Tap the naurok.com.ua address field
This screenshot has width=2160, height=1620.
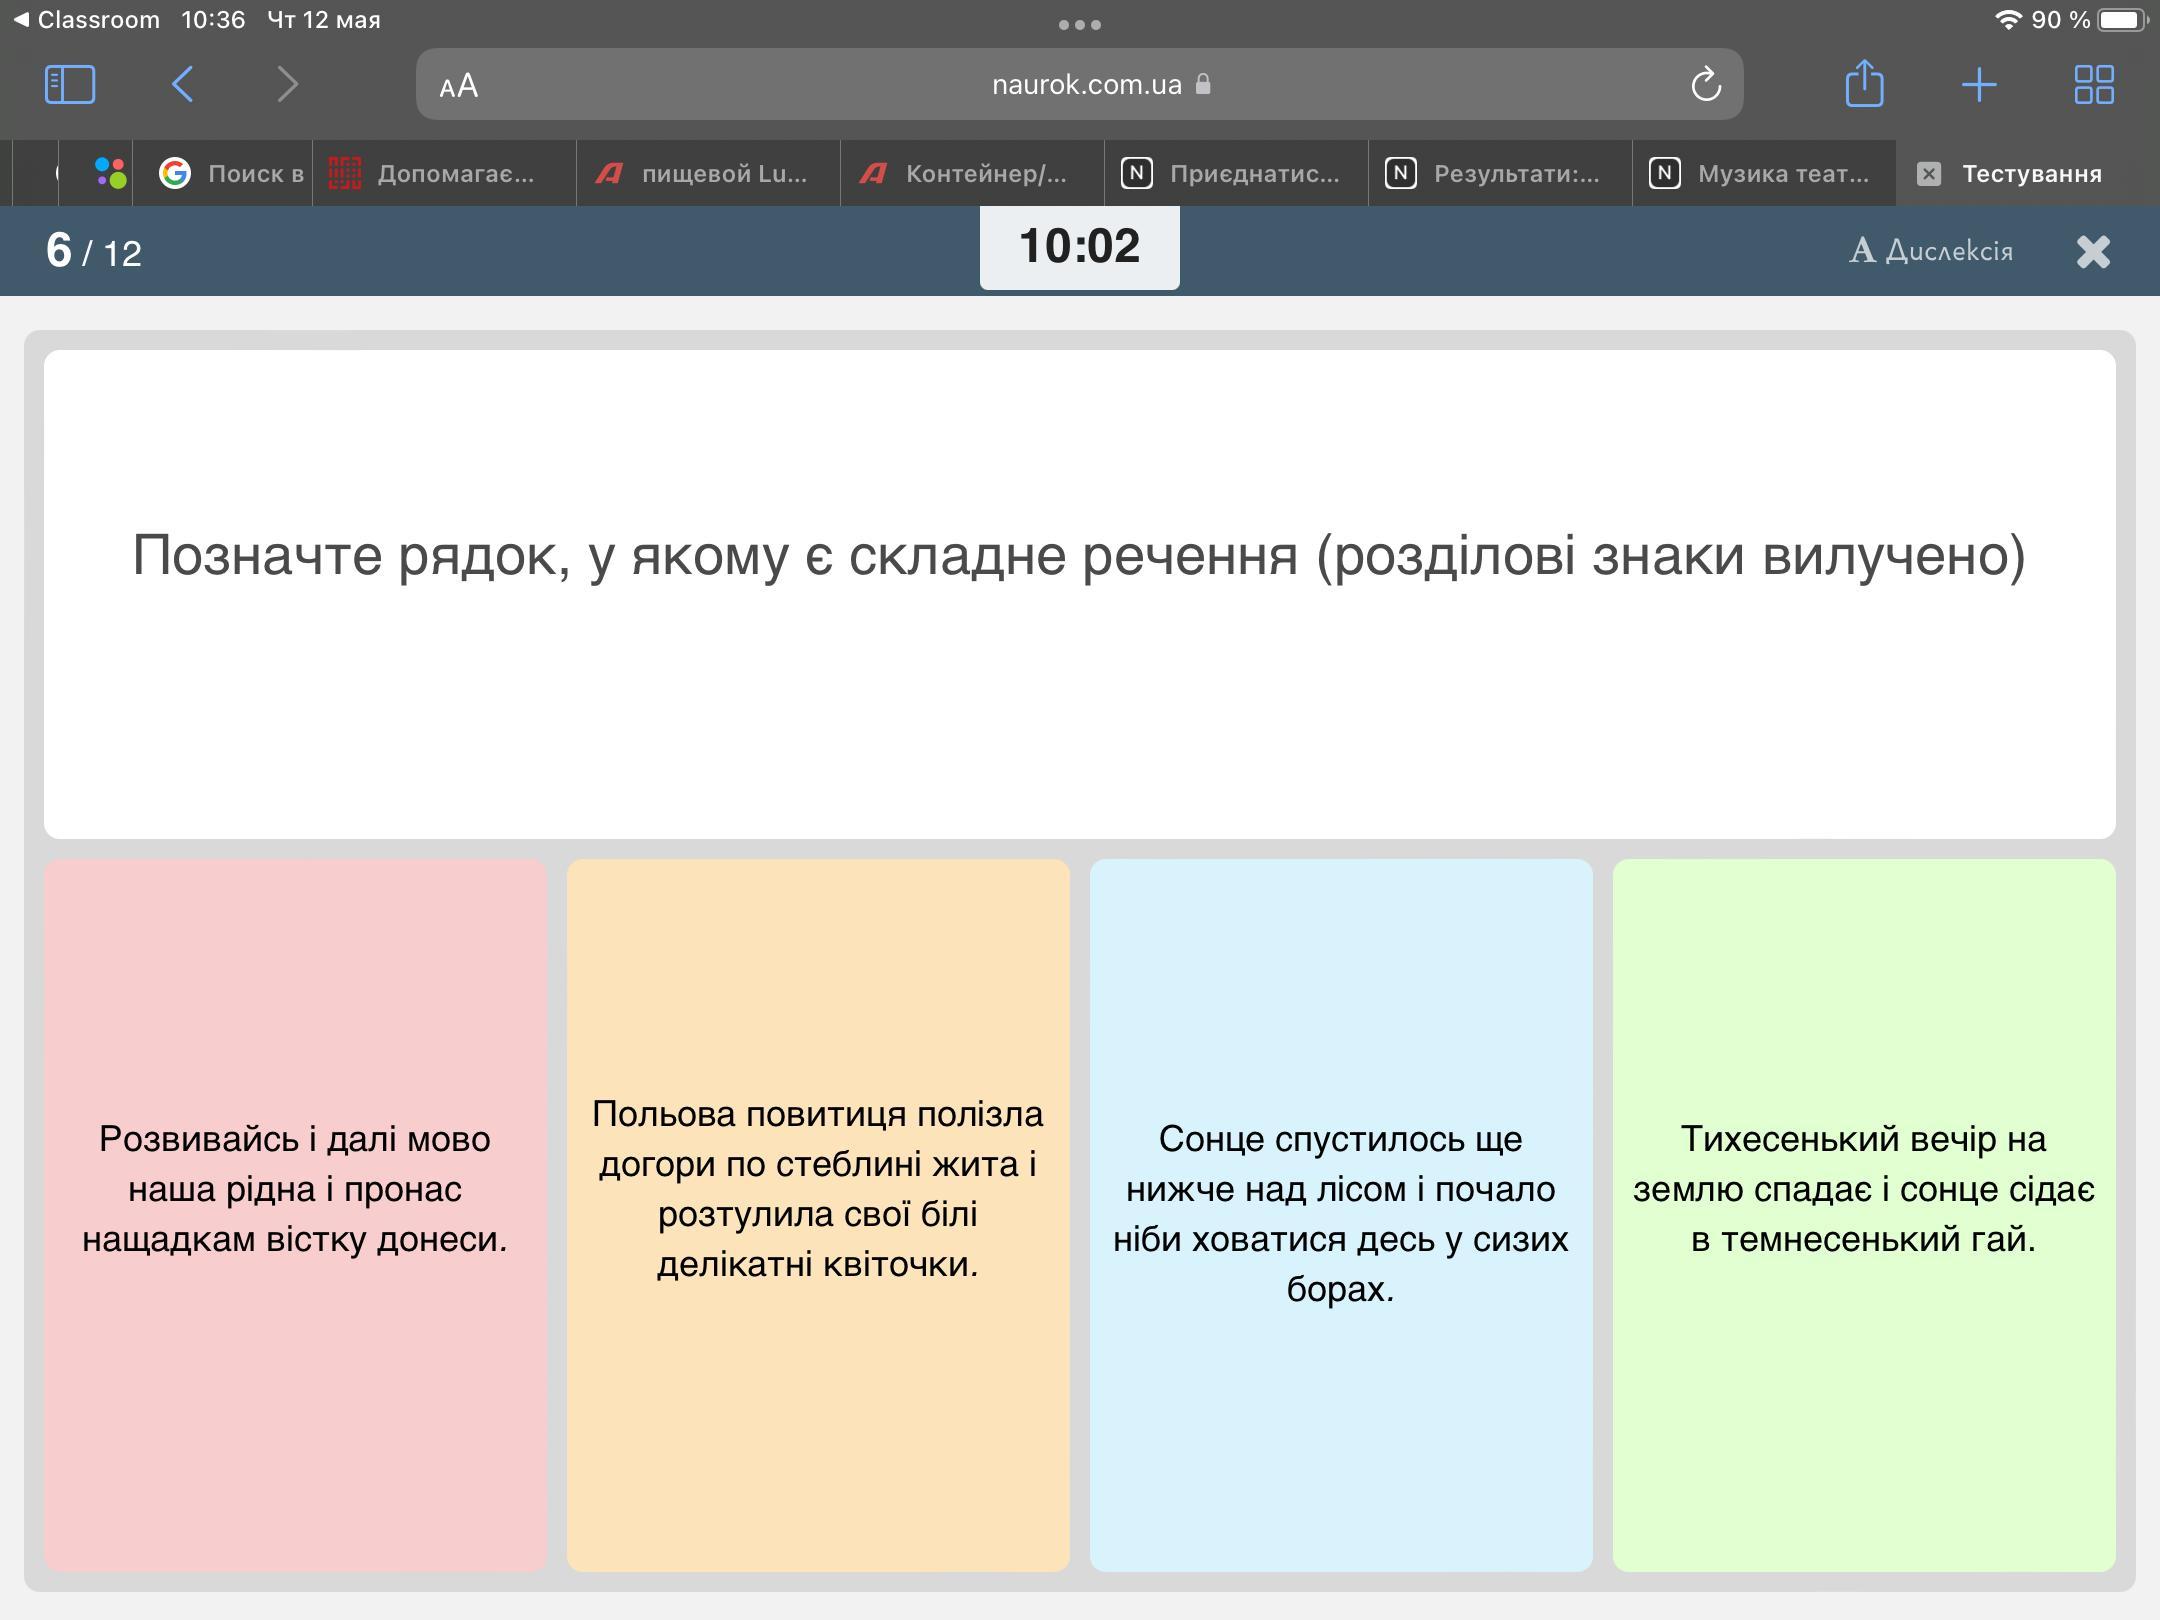[x=1085, y=85]
